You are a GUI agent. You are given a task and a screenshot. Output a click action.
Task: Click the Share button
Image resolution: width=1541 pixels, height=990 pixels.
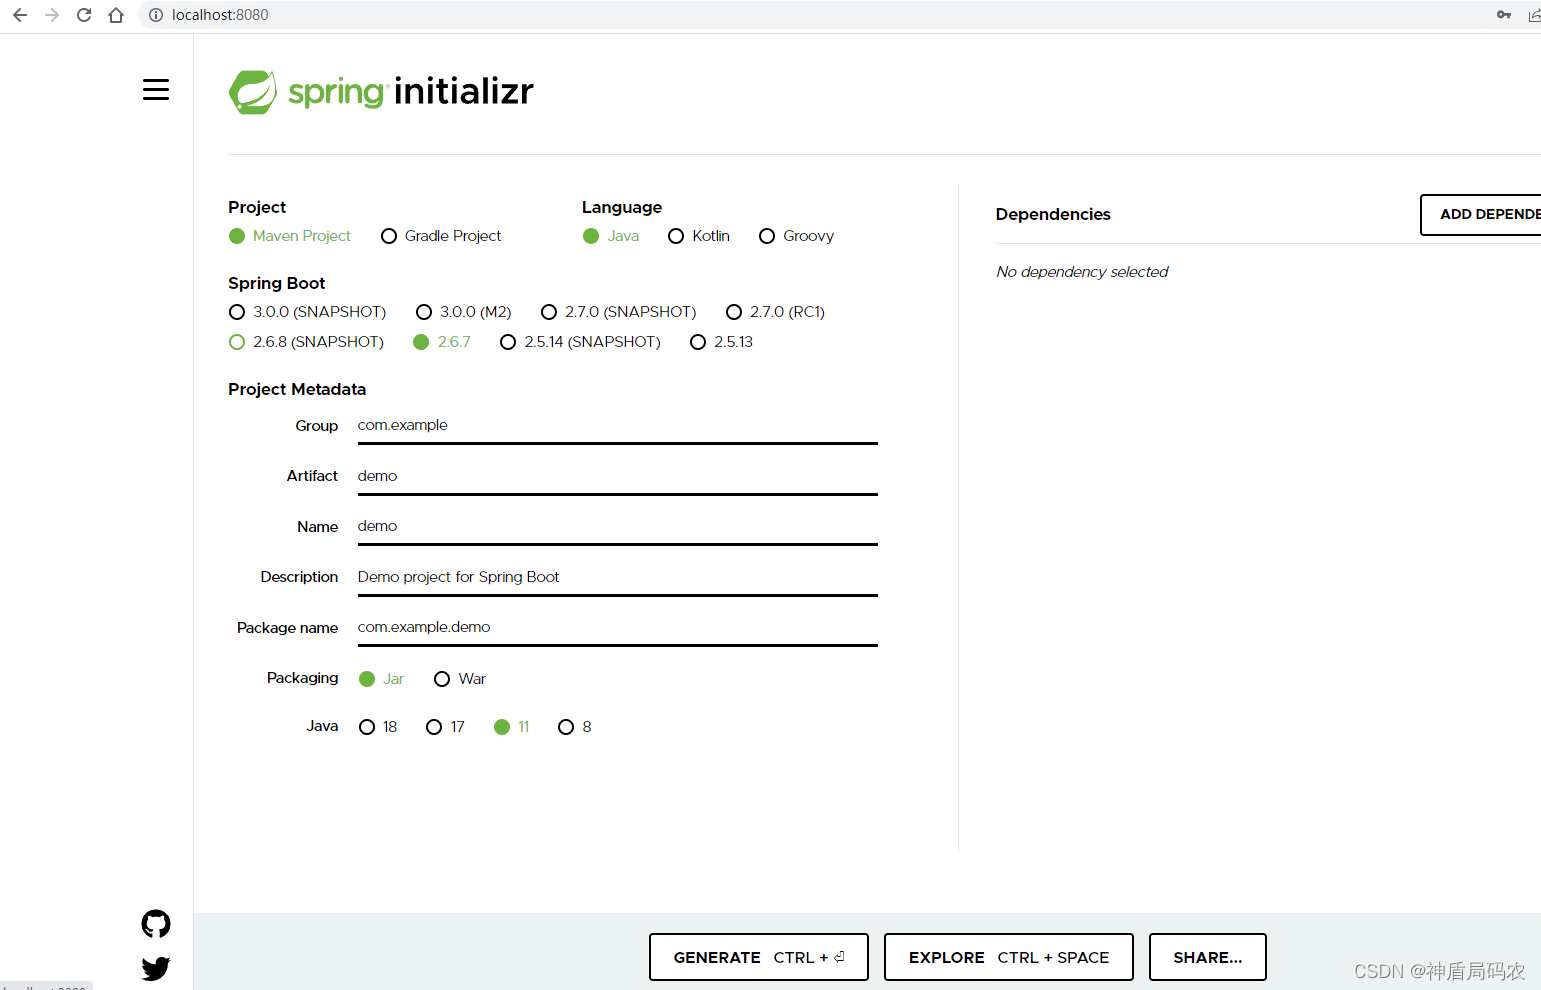1208,957
